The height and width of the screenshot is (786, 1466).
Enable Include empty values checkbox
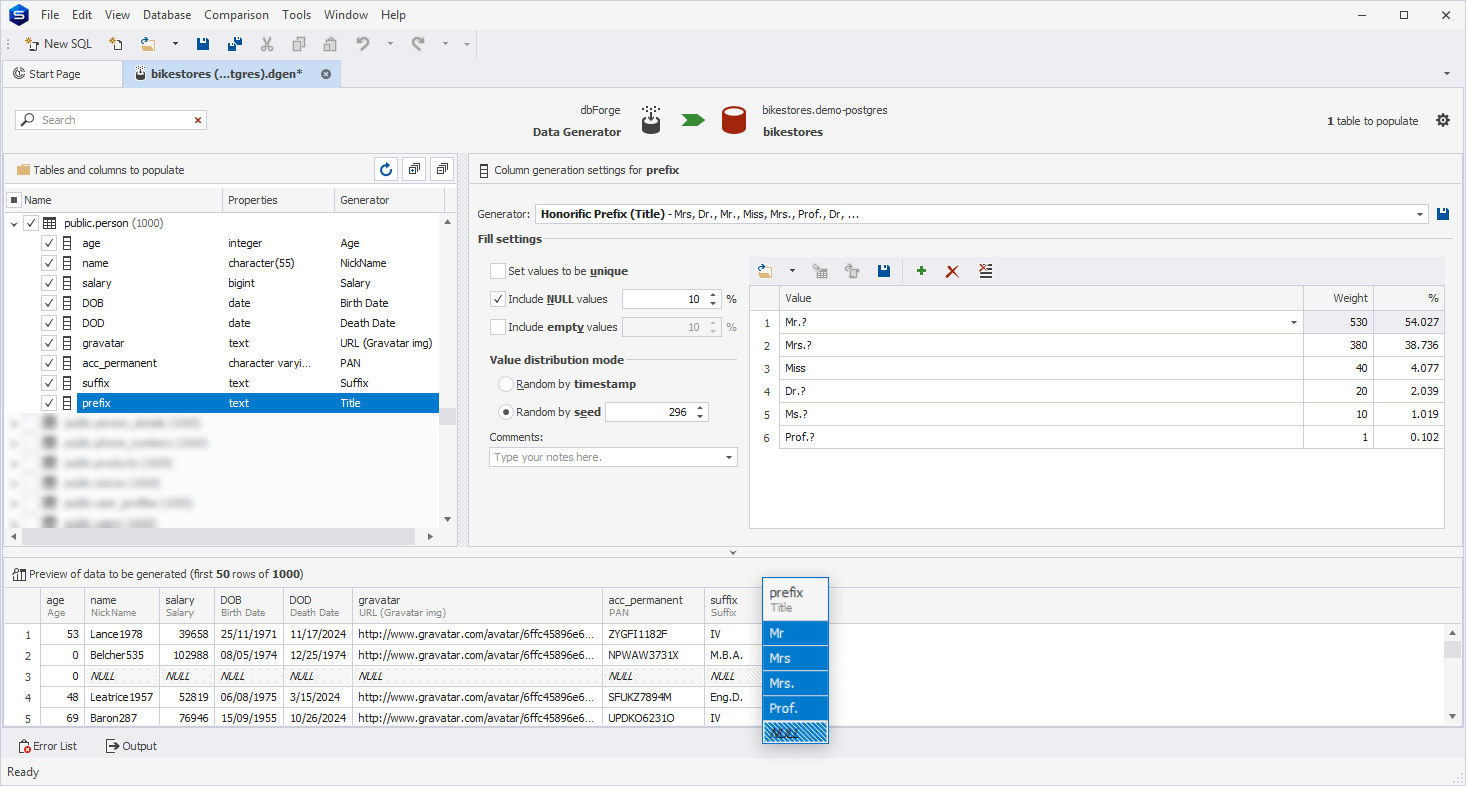pyautogui.click(x=498, y=327)
